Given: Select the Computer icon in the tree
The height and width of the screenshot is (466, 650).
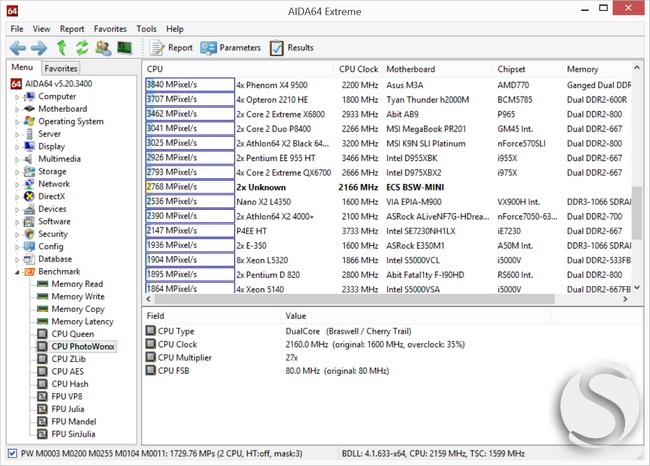Looking at the screenshot, I should (29, 96).
